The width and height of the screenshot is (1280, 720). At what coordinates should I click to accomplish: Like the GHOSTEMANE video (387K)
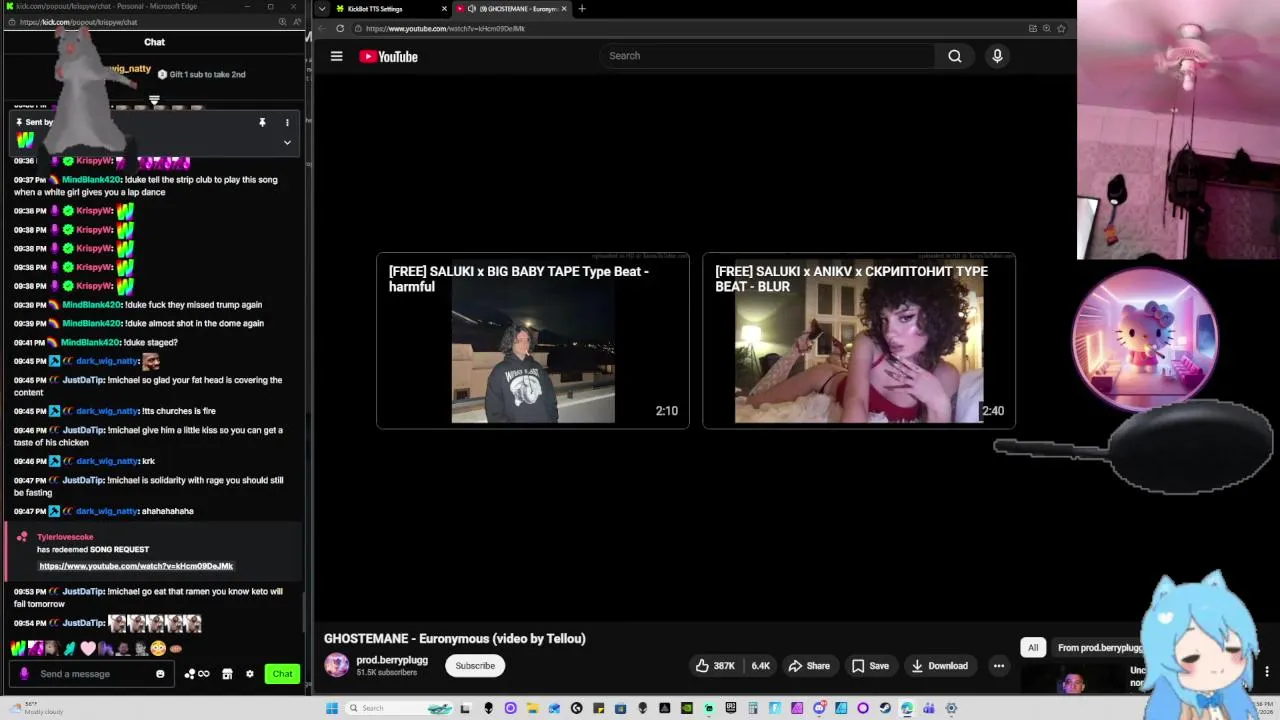(715, 666)
